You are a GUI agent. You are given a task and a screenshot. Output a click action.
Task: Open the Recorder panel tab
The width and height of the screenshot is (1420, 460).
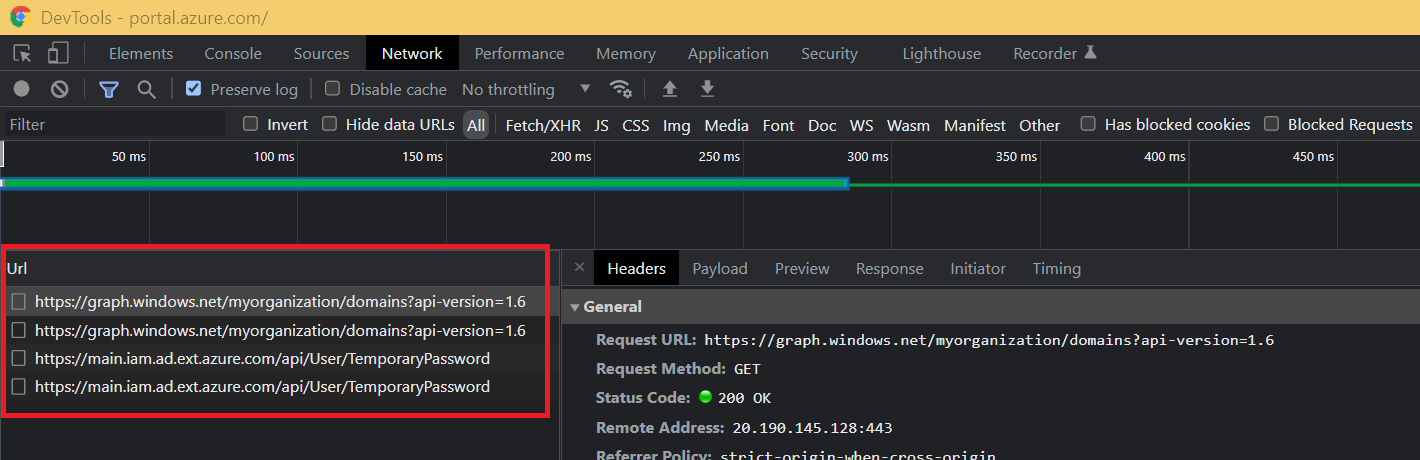[1055, 54]
